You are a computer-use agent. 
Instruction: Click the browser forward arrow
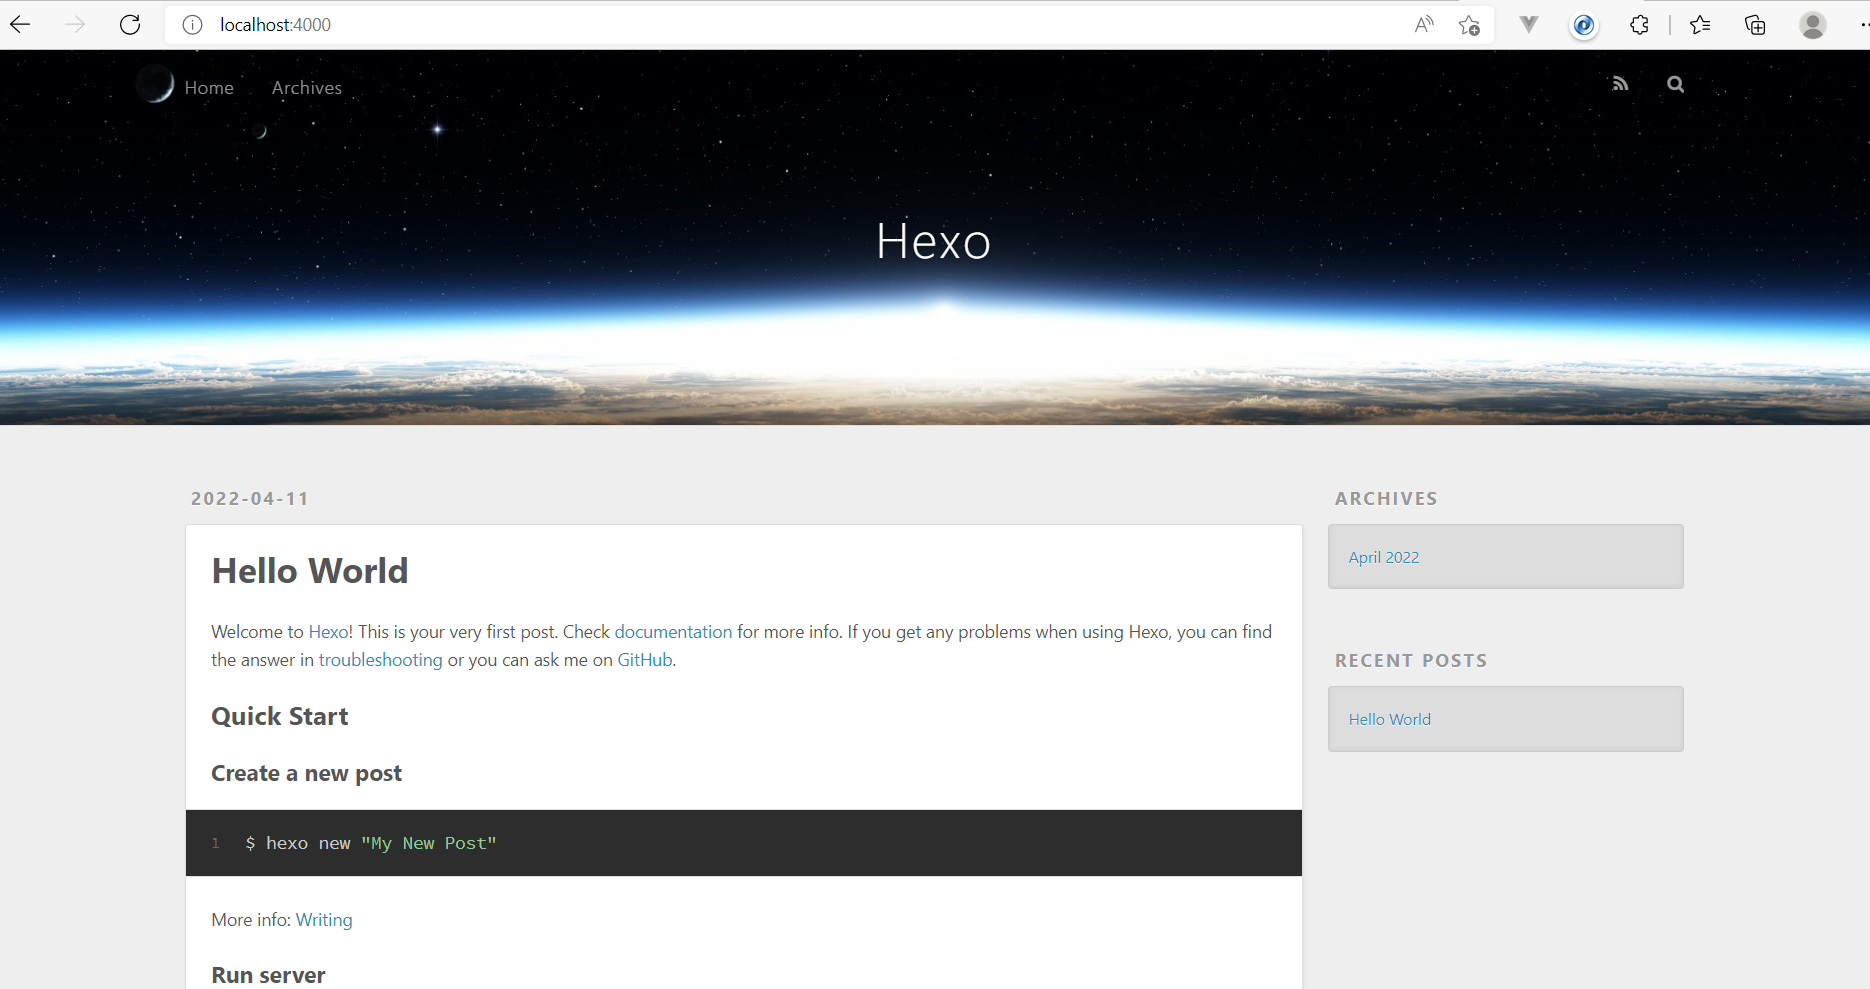pyautogui.click(x=75, y=25)
